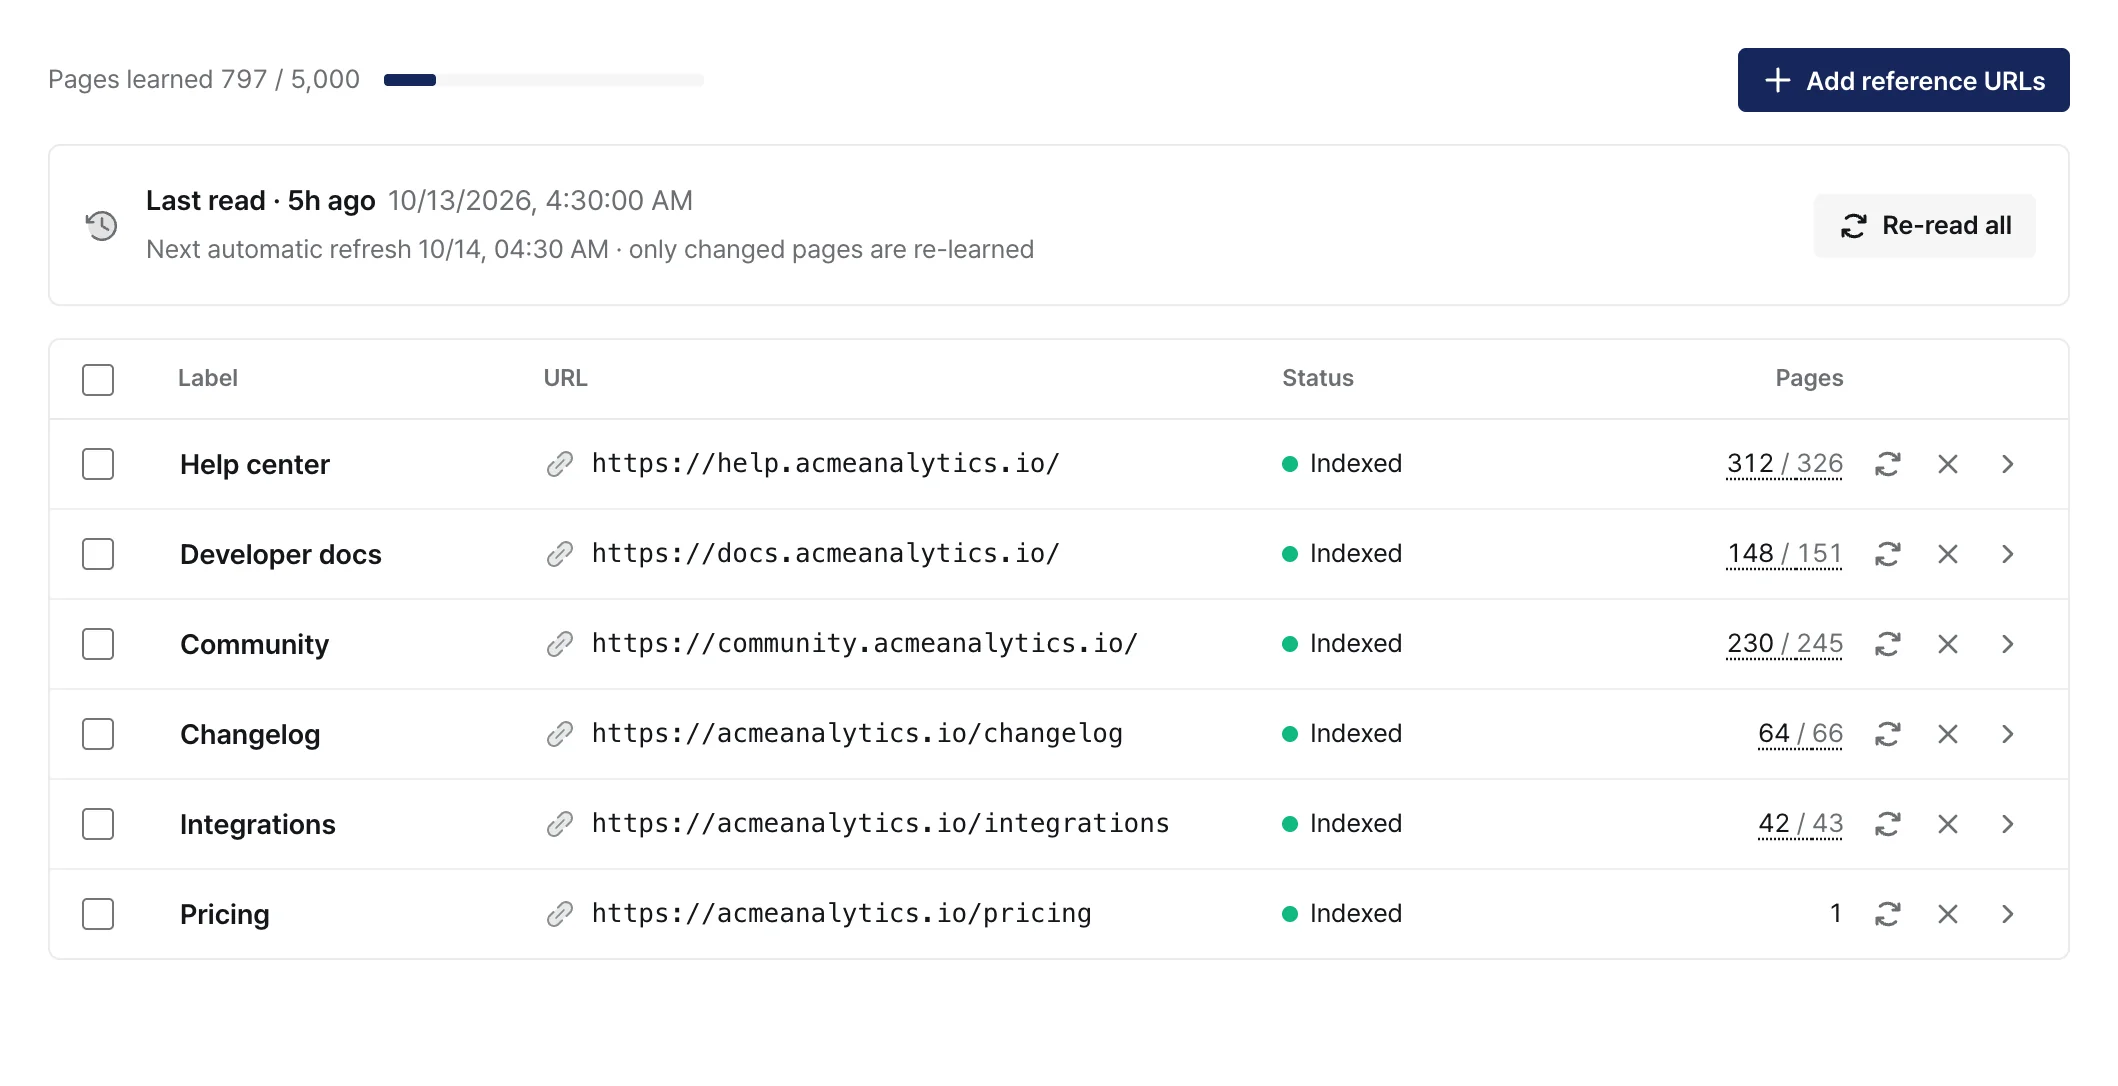This screenshot has height=1086, width=2118.
Task: Check the Developer docs row checkbox
Action: pos(98,554)
